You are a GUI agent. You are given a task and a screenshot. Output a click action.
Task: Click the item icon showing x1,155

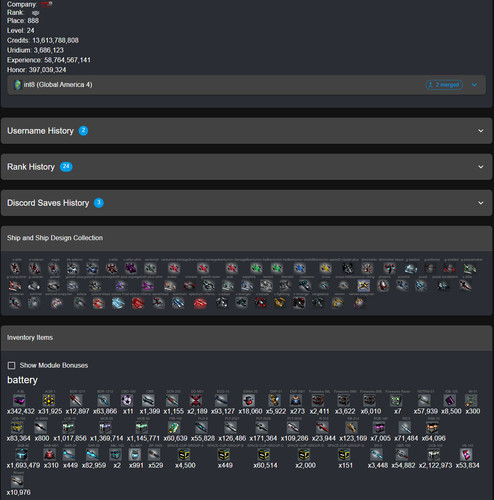tap(172, 400)
